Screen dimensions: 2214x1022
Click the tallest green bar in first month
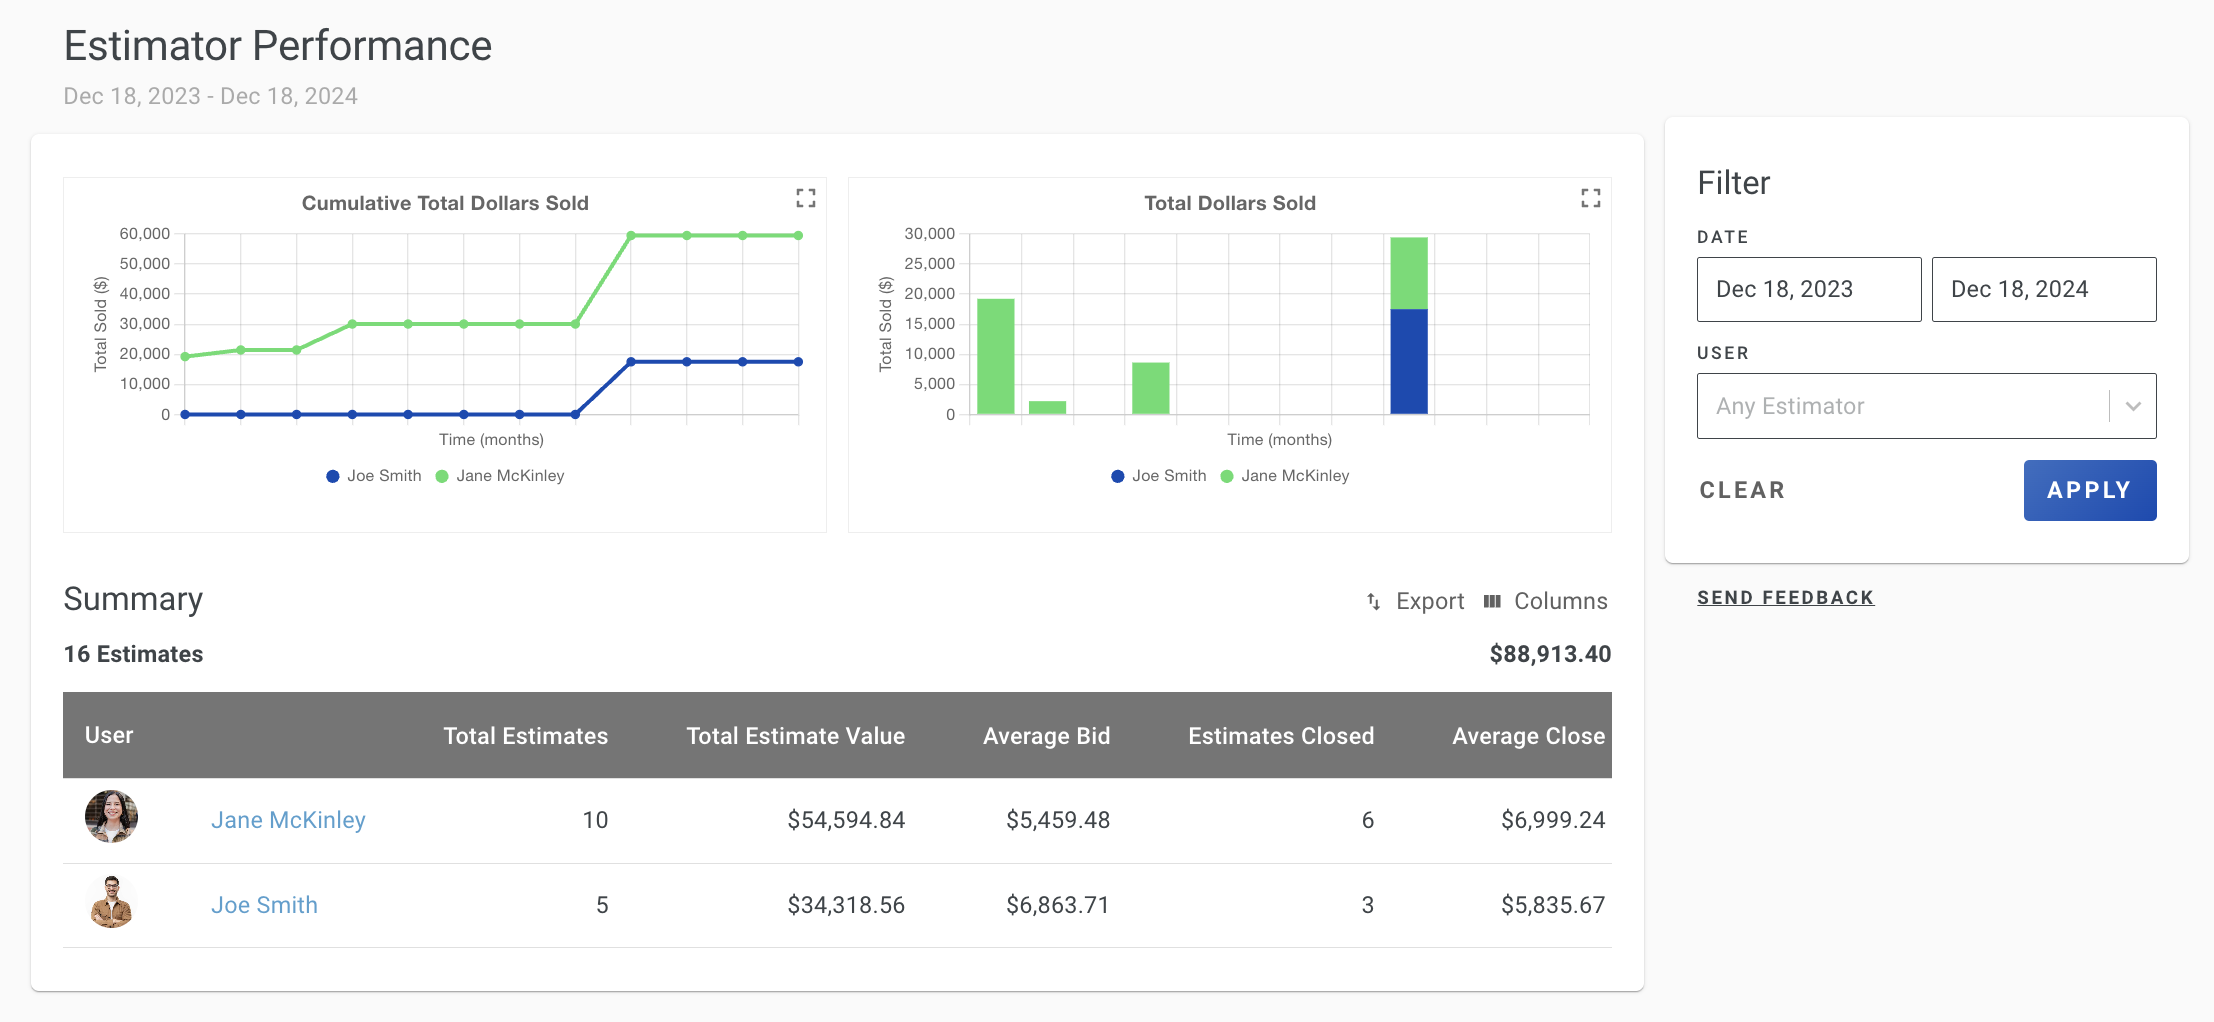click(995, 356)
